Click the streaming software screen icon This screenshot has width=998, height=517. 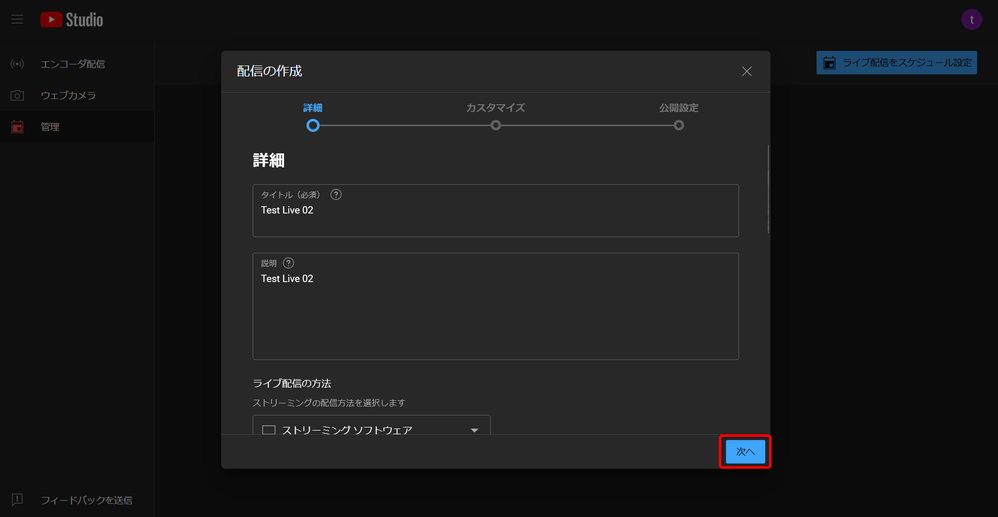tap(269, 430)
